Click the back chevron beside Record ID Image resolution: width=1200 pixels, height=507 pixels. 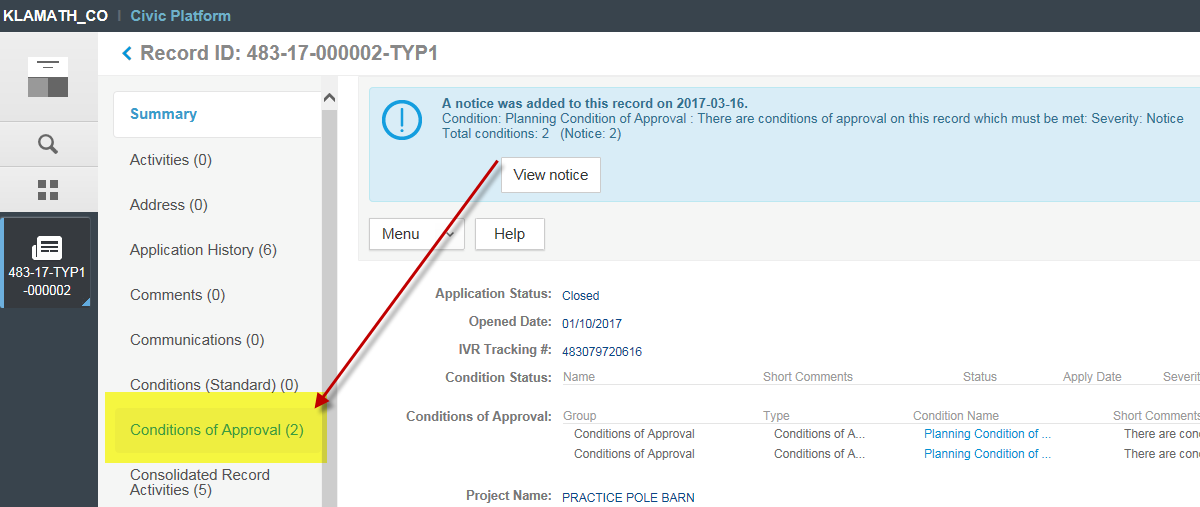(x=127, y=54)
